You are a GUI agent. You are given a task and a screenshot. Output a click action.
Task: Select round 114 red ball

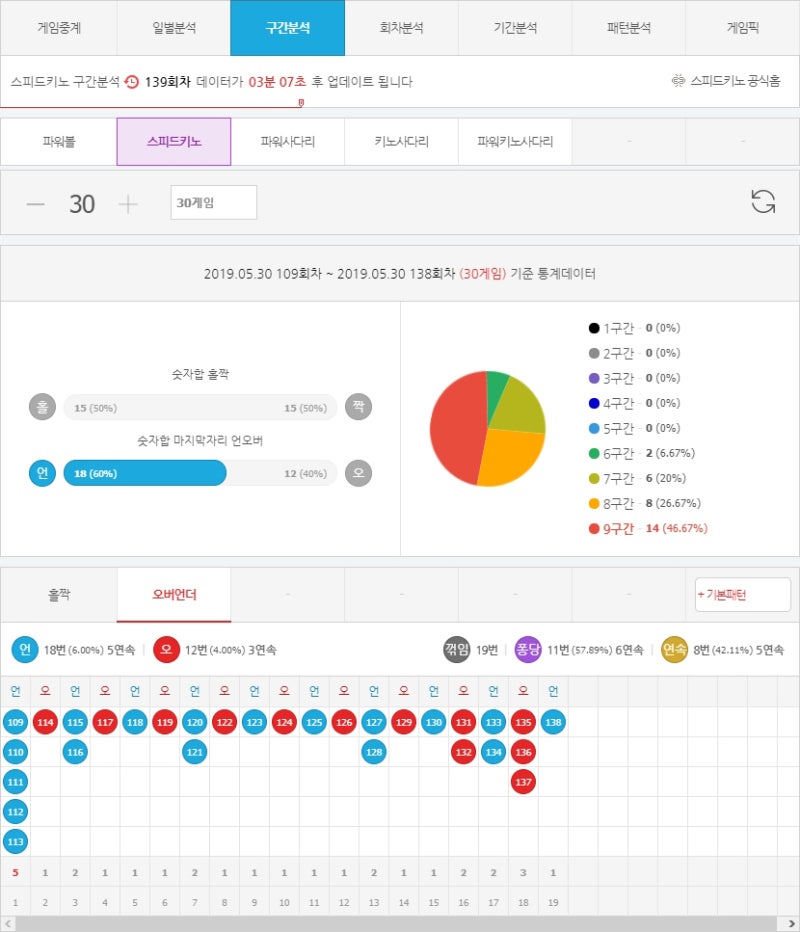pyautogui.click(x=45, y=722)
